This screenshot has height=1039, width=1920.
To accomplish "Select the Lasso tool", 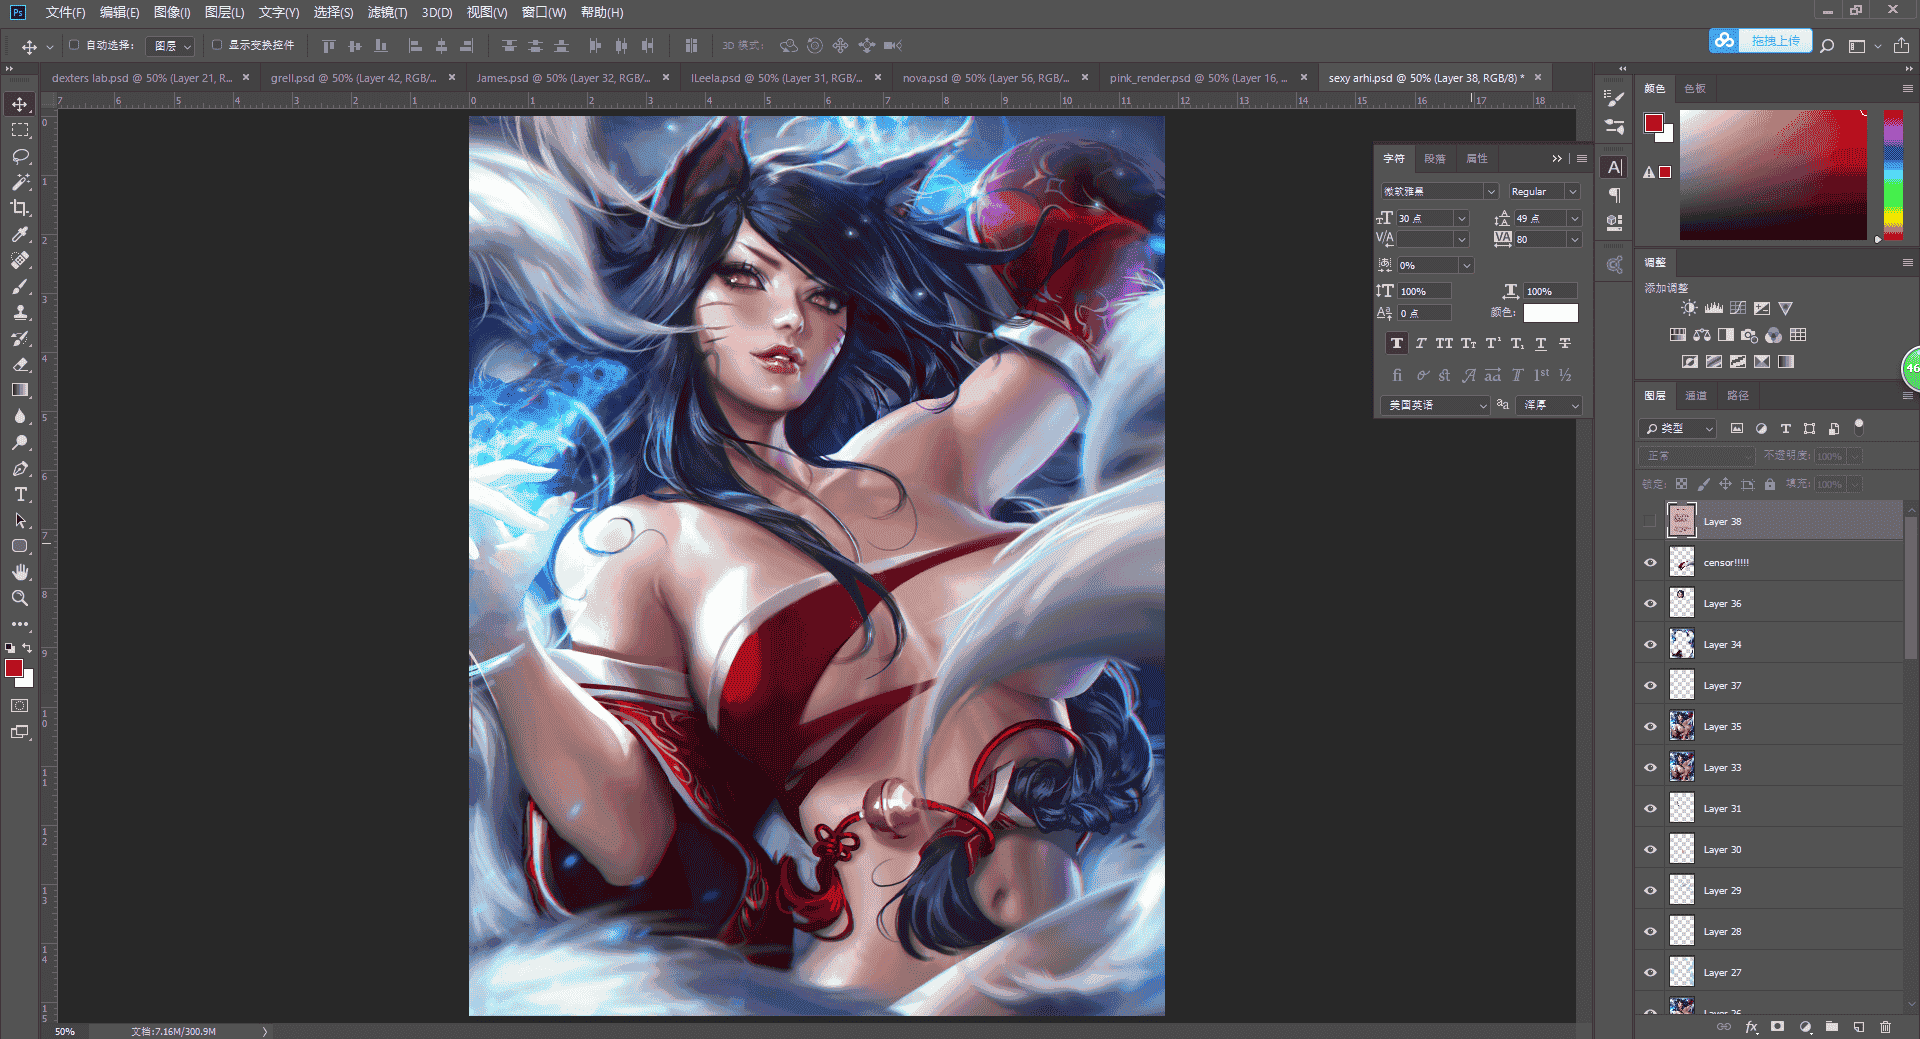I will click(x=20, y=156).
